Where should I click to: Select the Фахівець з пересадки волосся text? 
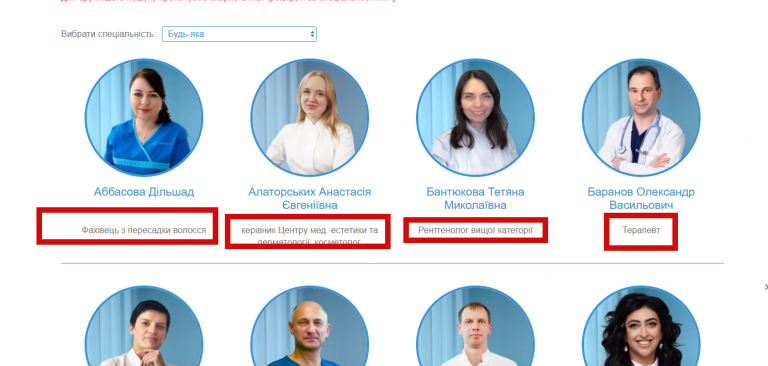[144, 230]
